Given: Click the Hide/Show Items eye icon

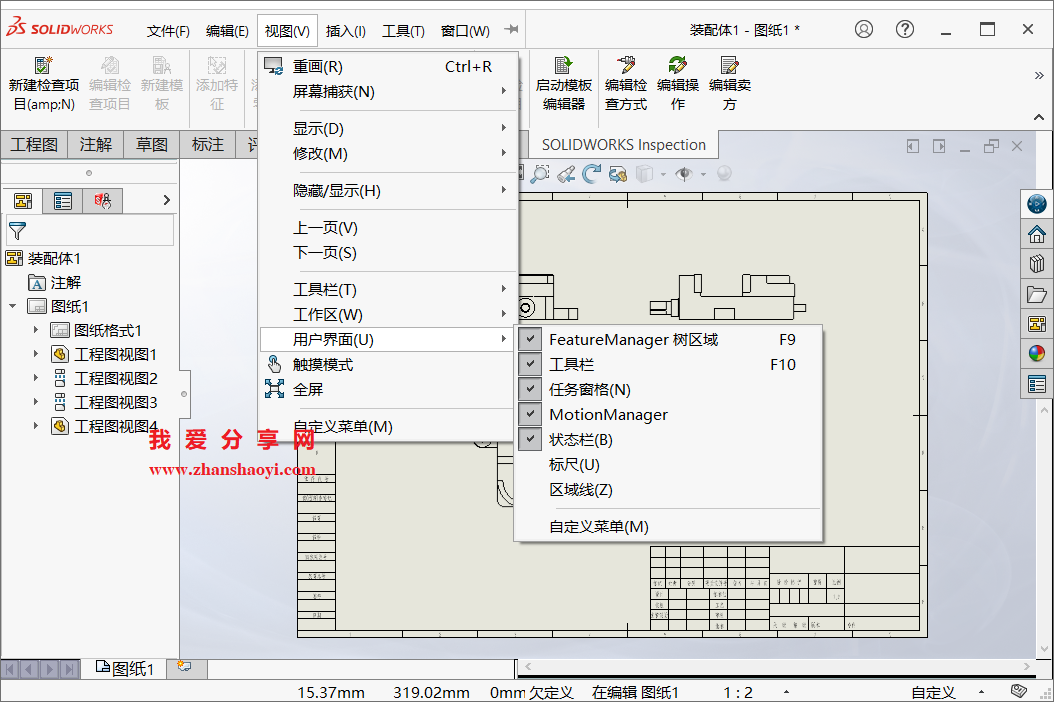Looking at the screenshot, I should coord(684,173).
